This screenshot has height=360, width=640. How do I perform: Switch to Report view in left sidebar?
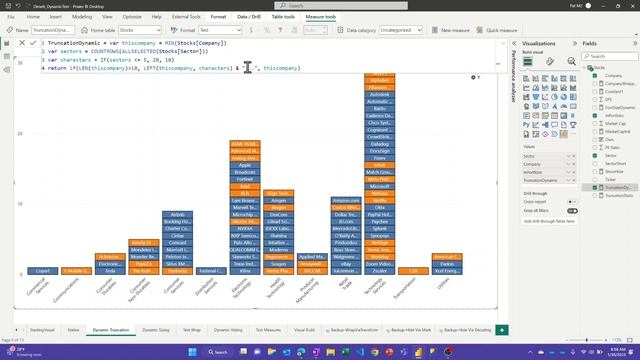click(x=7, y=43)
